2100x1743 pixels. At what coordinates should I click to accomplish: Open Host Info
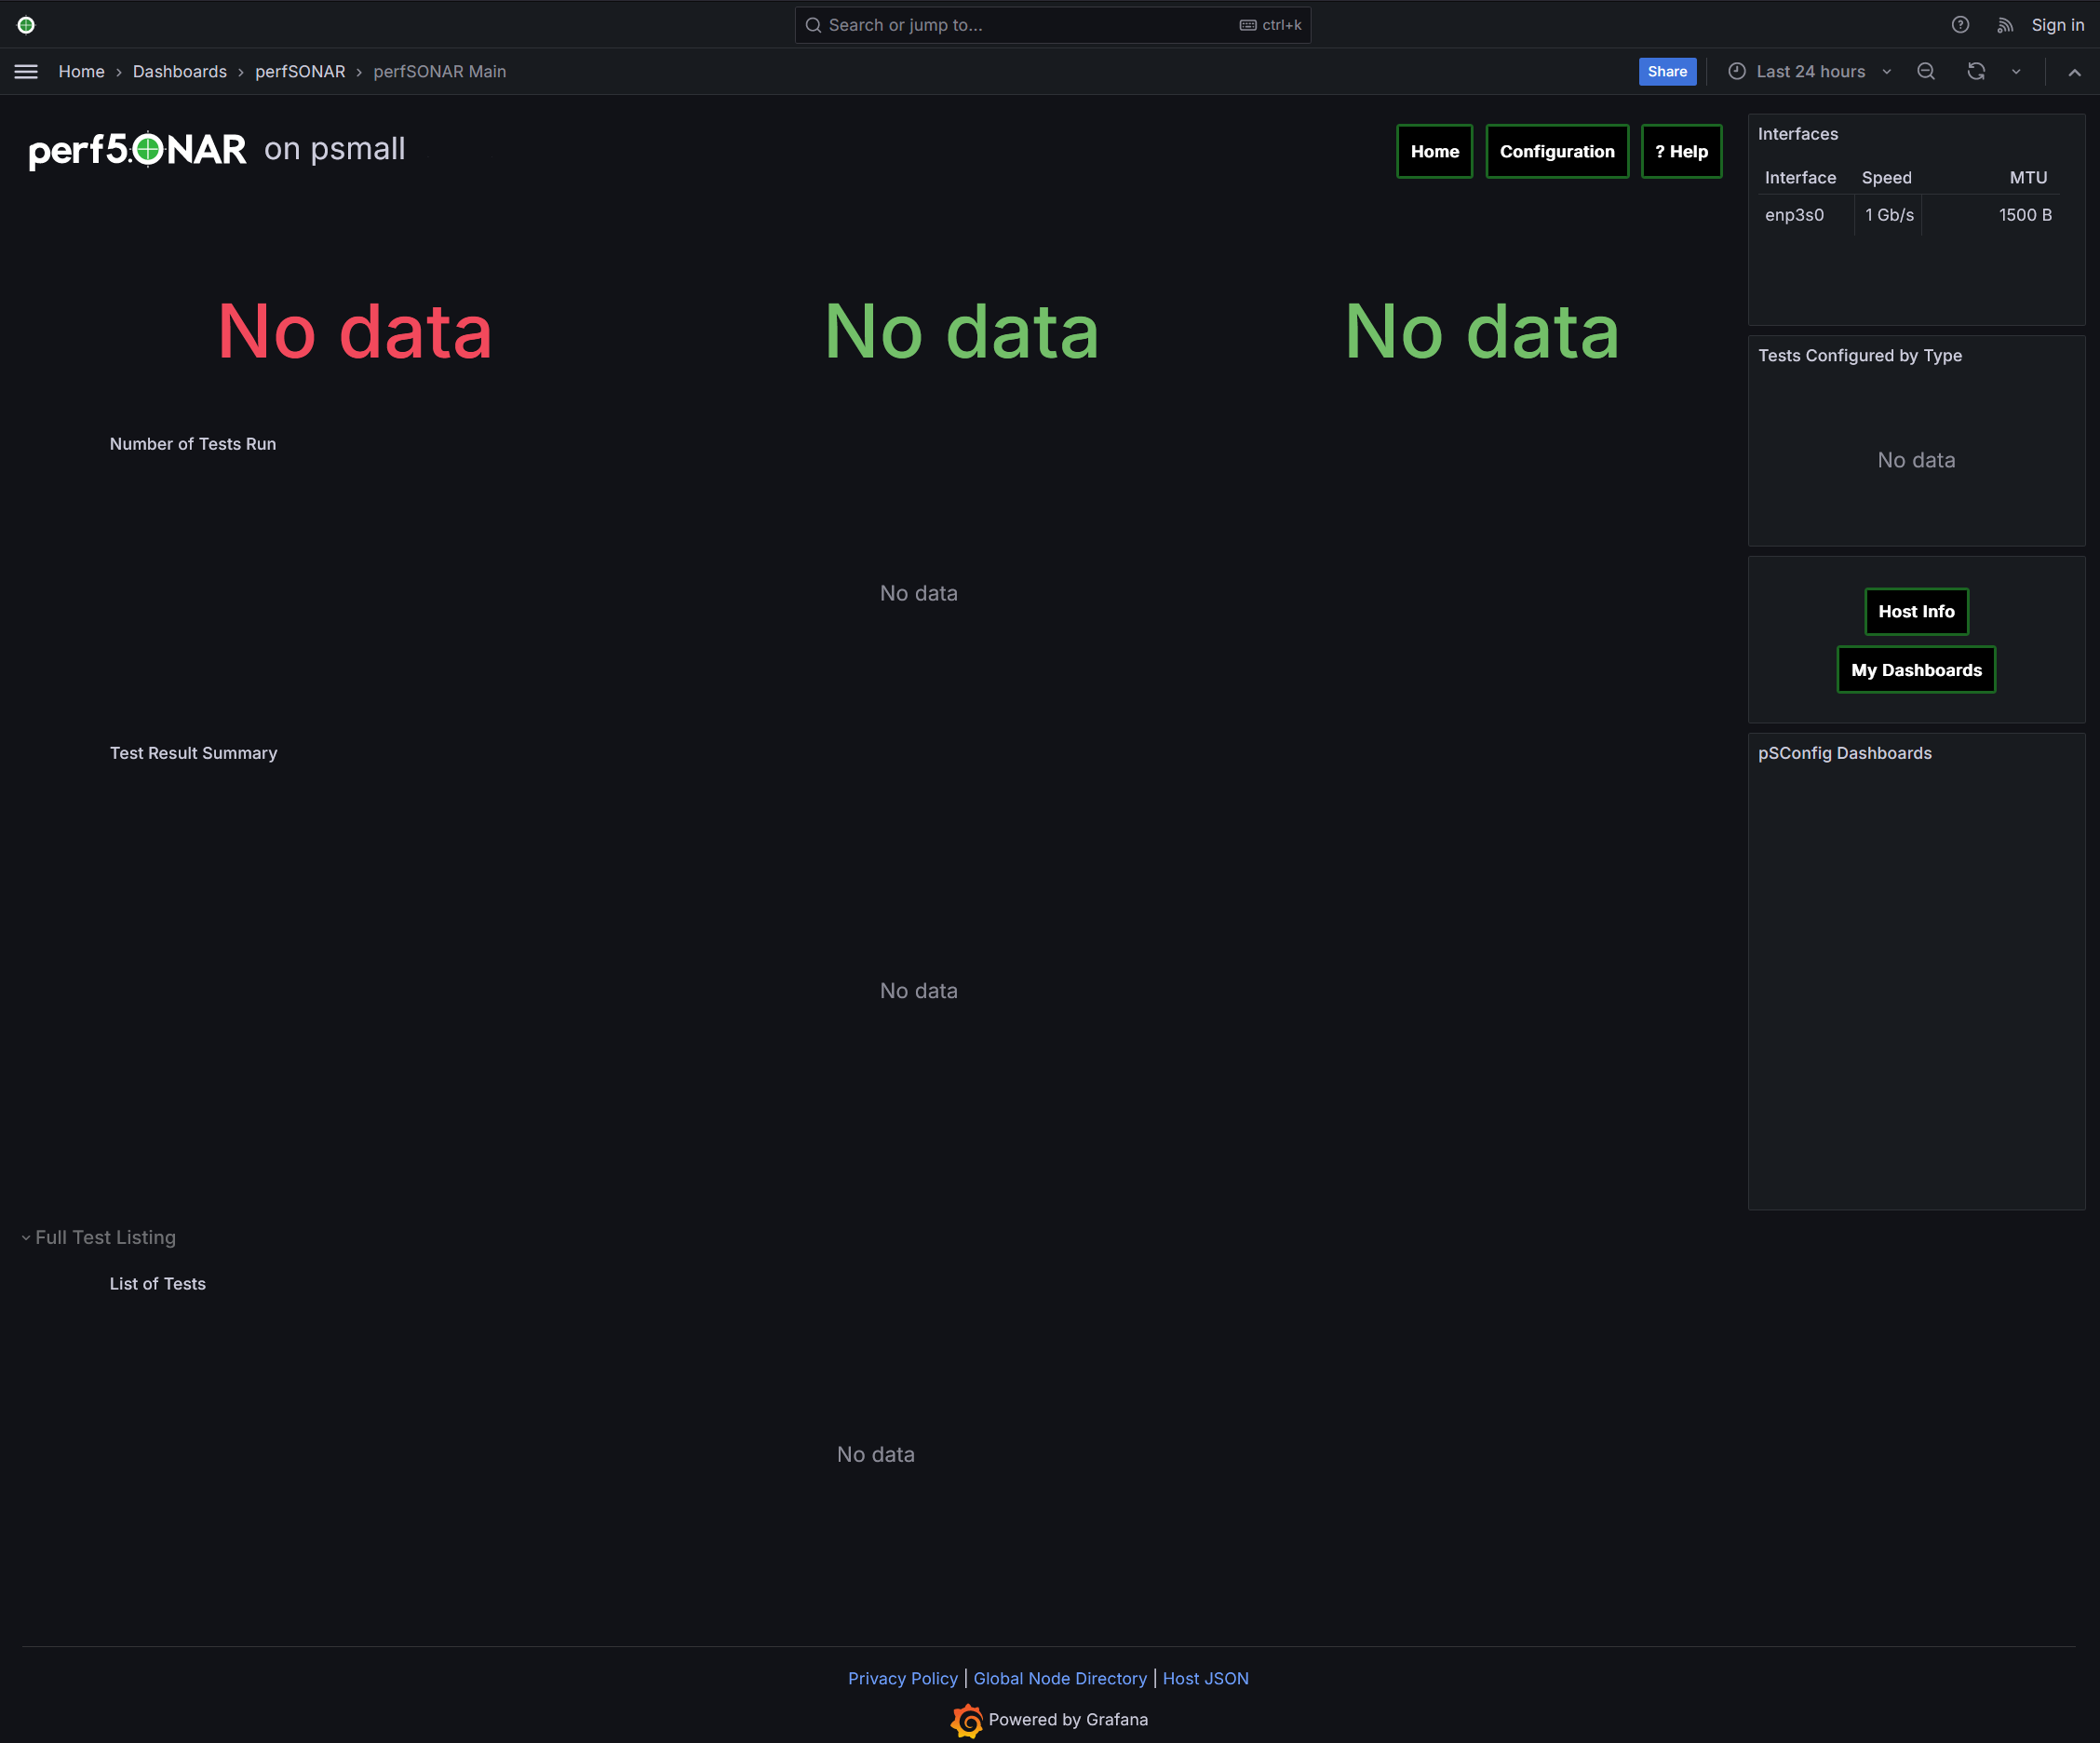click(x=1915, y=611)
